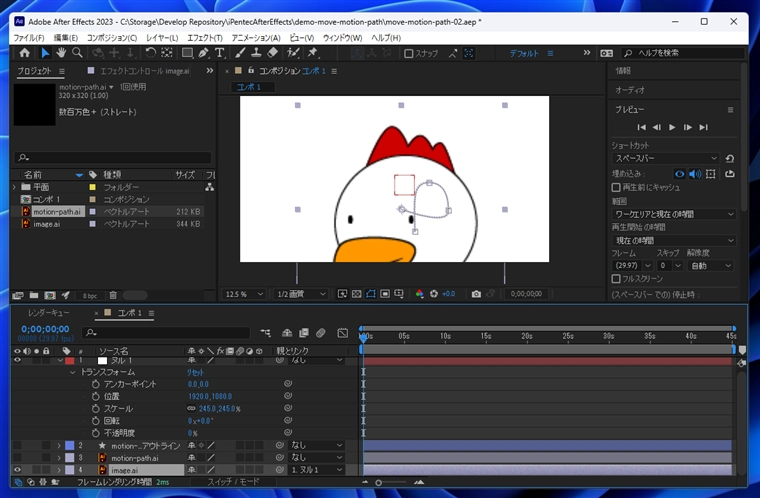This screenshot has width=760, height=498.
Task: Click the リセット link for Transform
Action: [196, 371]
